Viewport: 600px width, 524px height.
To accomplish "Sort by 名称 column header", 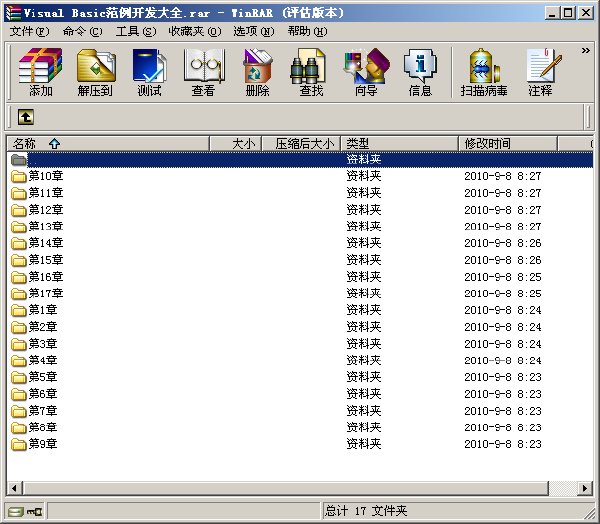I will (x=108, y=144).
